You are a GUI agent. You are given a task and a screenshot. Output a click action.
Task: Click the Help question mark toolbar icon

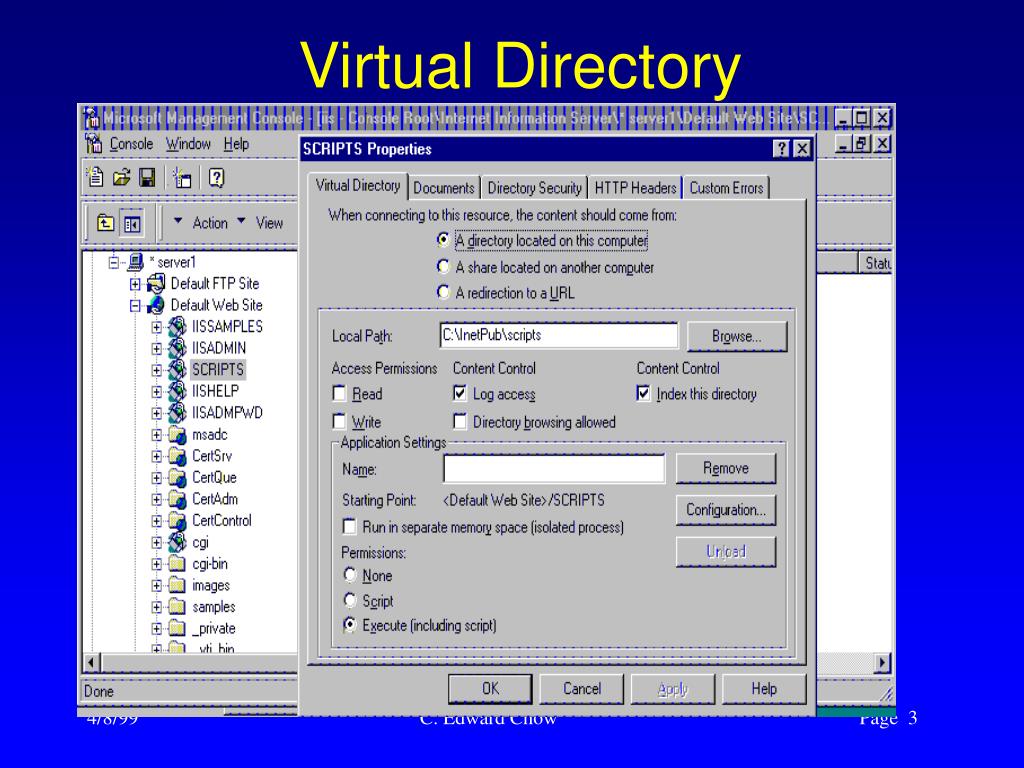(216, 178)
